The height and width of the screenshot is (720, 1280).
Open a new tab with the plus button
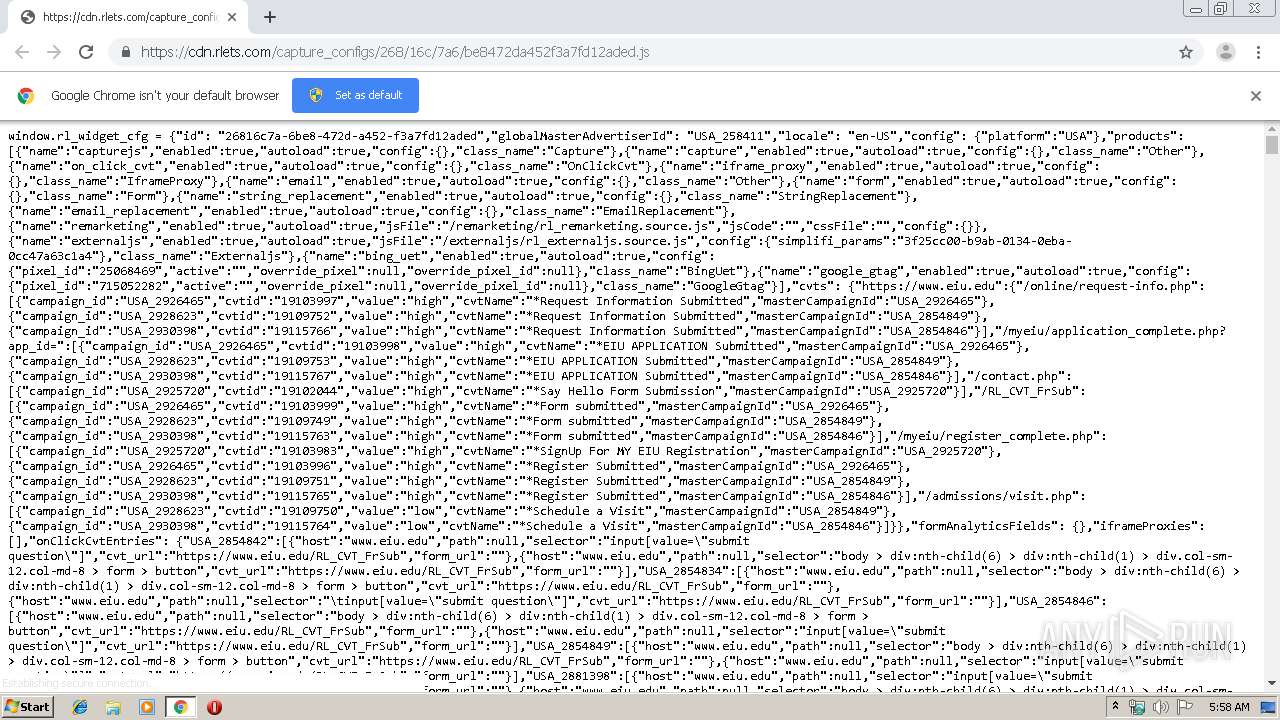270,17
